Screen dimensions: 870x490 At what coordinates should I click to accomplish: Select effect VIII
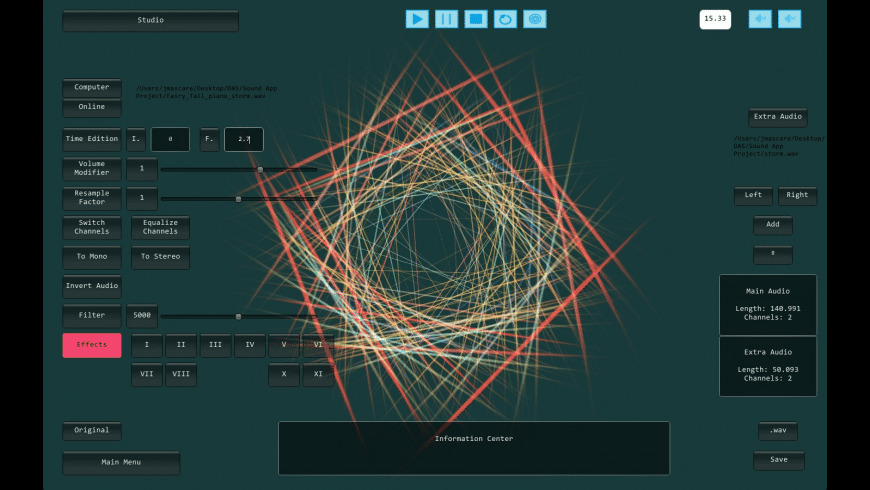(181, 375)
